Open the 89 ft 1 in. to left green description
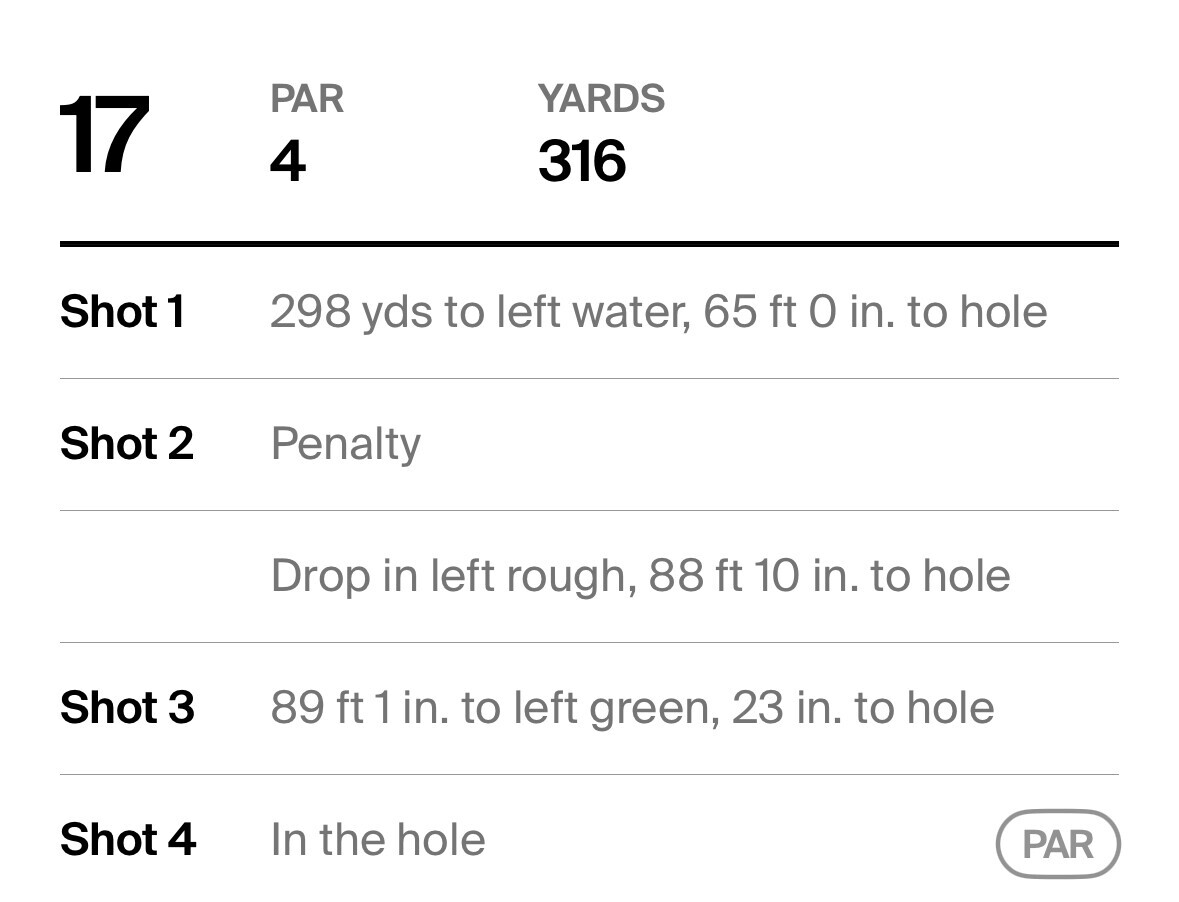The width and height of the screenshot is (1179, 902). [x=632, y=707]
